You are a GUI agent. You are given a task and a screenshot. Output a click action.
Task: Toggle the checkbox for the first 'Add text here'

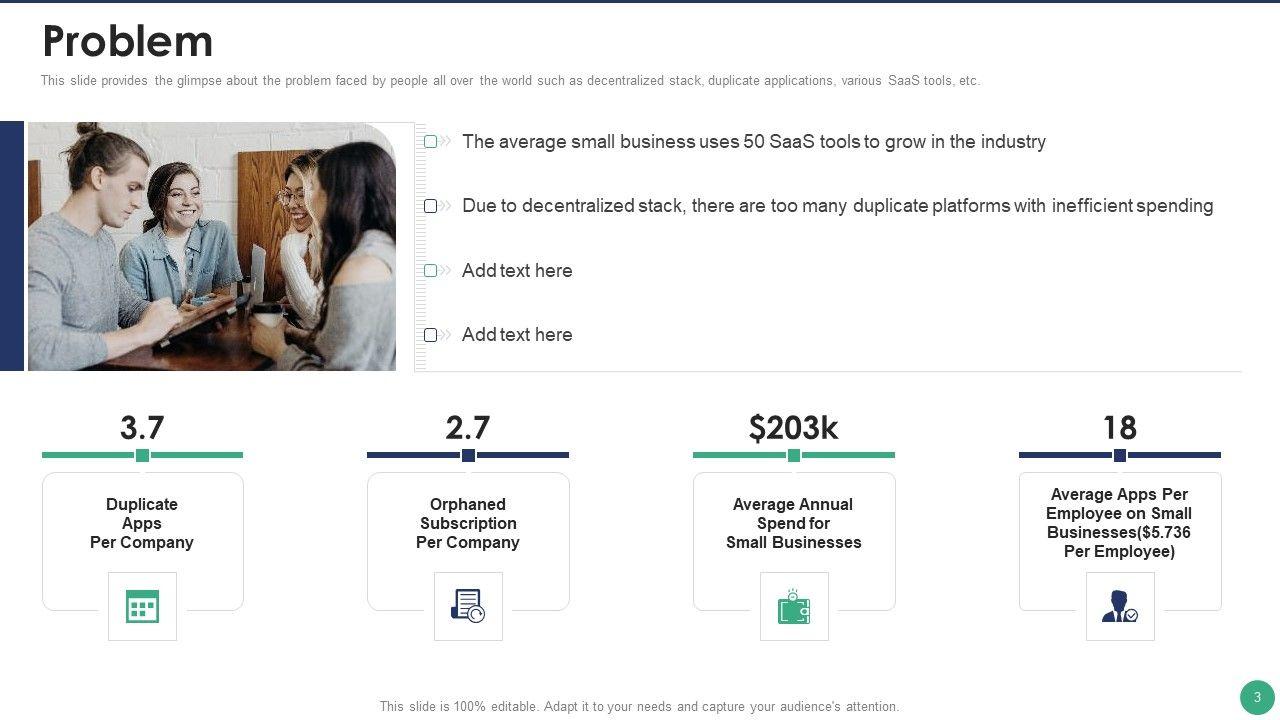tap(431, 271)
